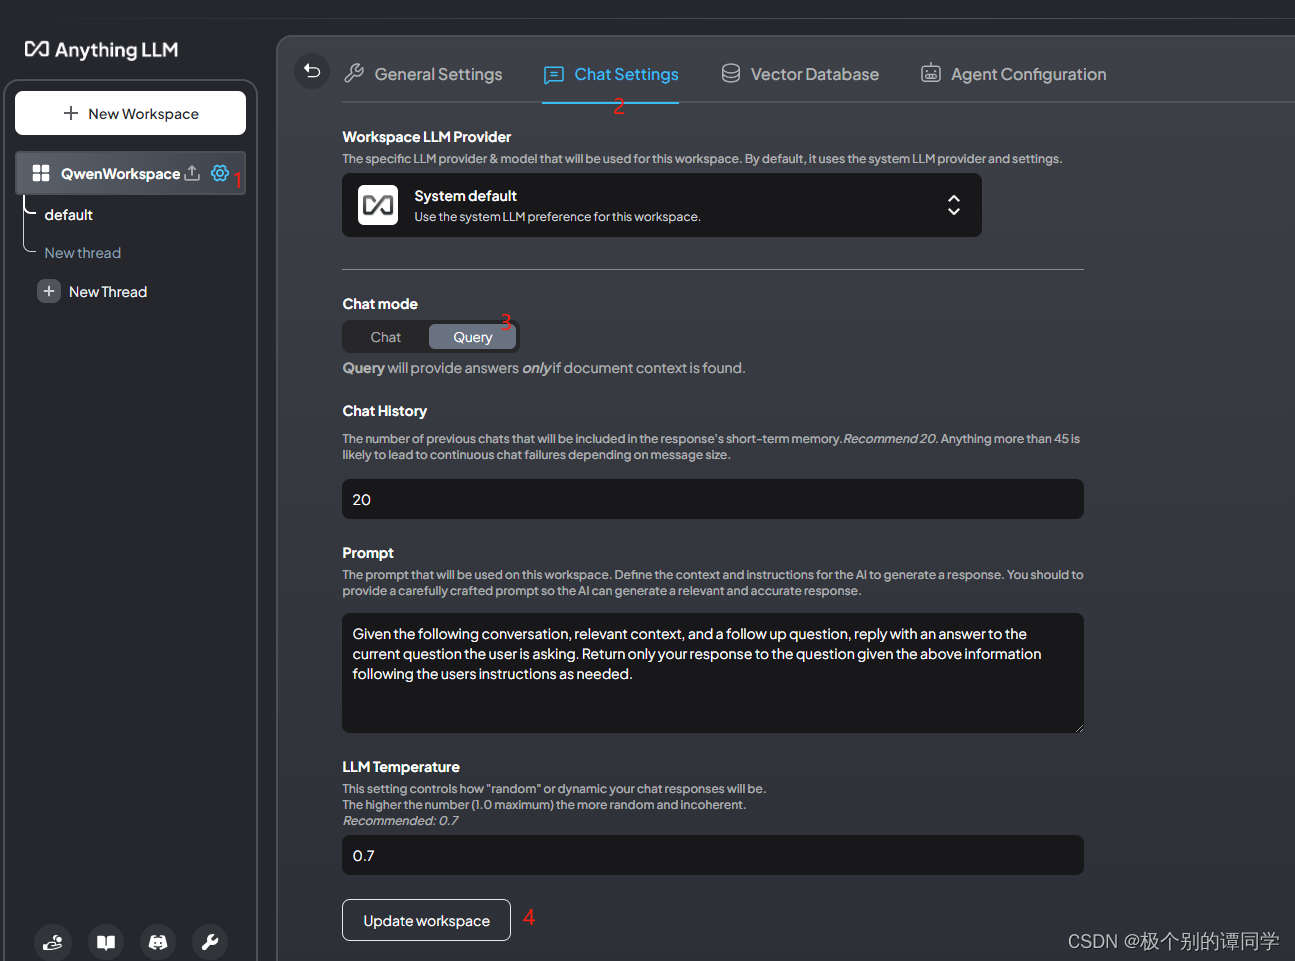
Task: Click the System default provider logo icon
Action: click(378, 205)
